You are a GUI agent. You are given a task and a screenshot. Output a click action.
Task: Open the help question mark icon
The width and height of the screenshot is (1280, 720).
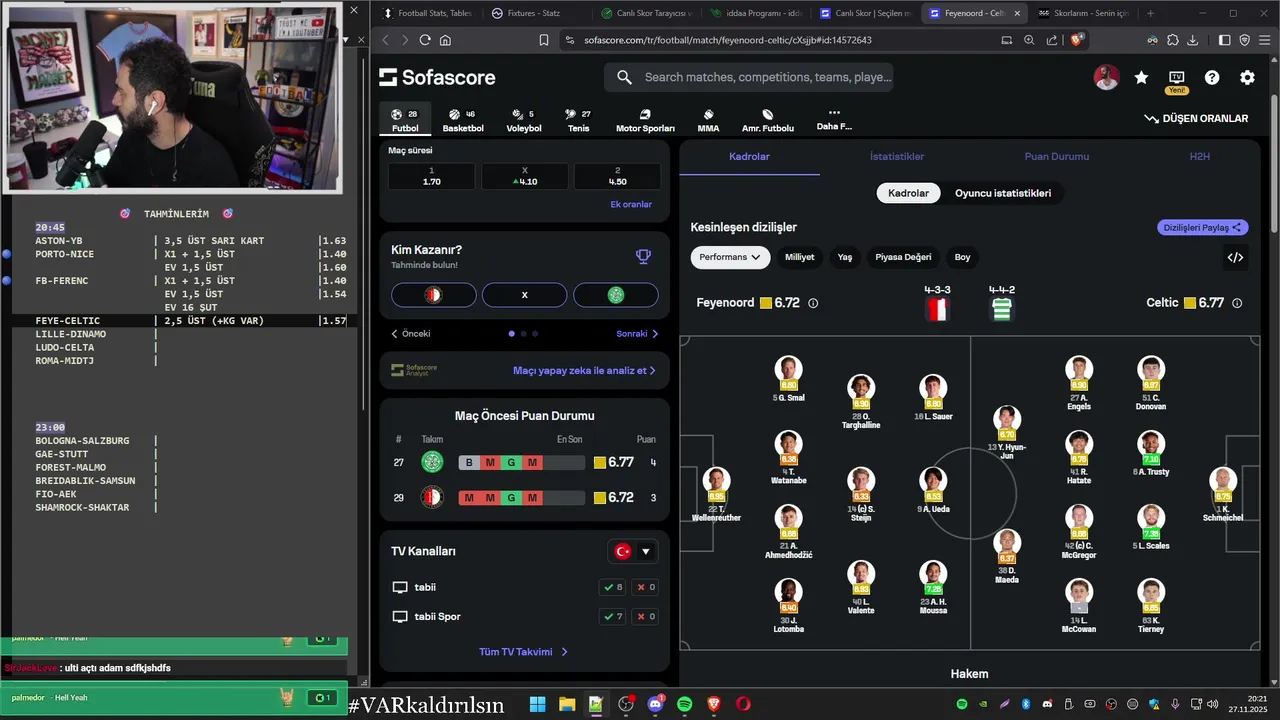(1212, 77)
